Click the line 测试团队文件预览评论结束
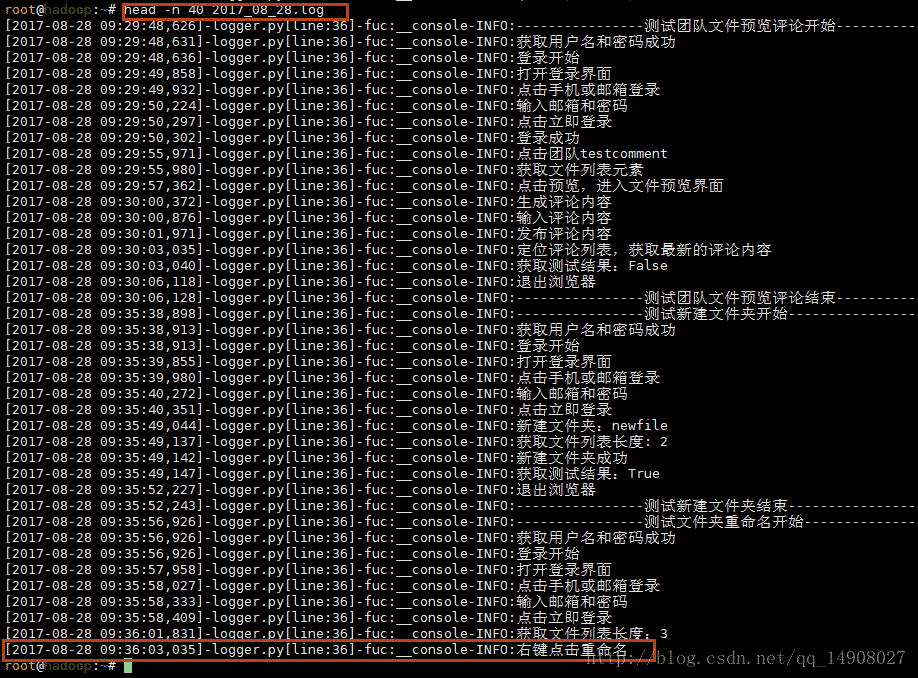This screenshot has height=678, width=918. pyautogui.click(x=460, y=298)
